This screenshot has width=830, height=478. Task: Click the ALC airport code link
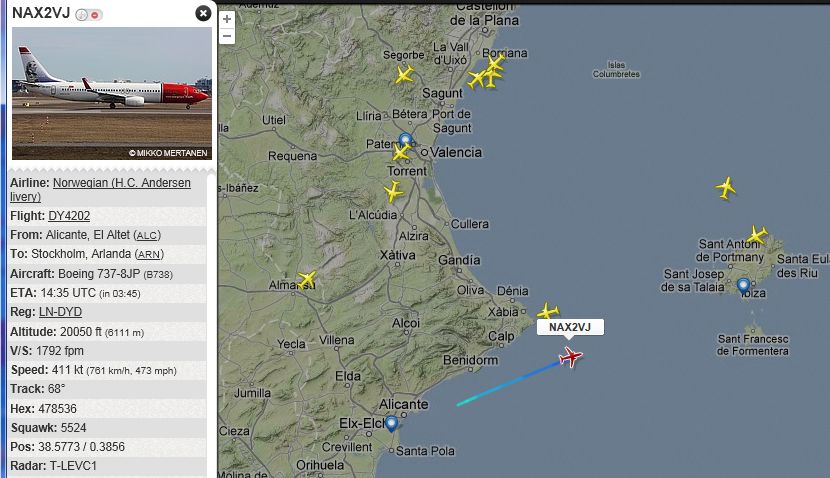click(x=147, y=236)
